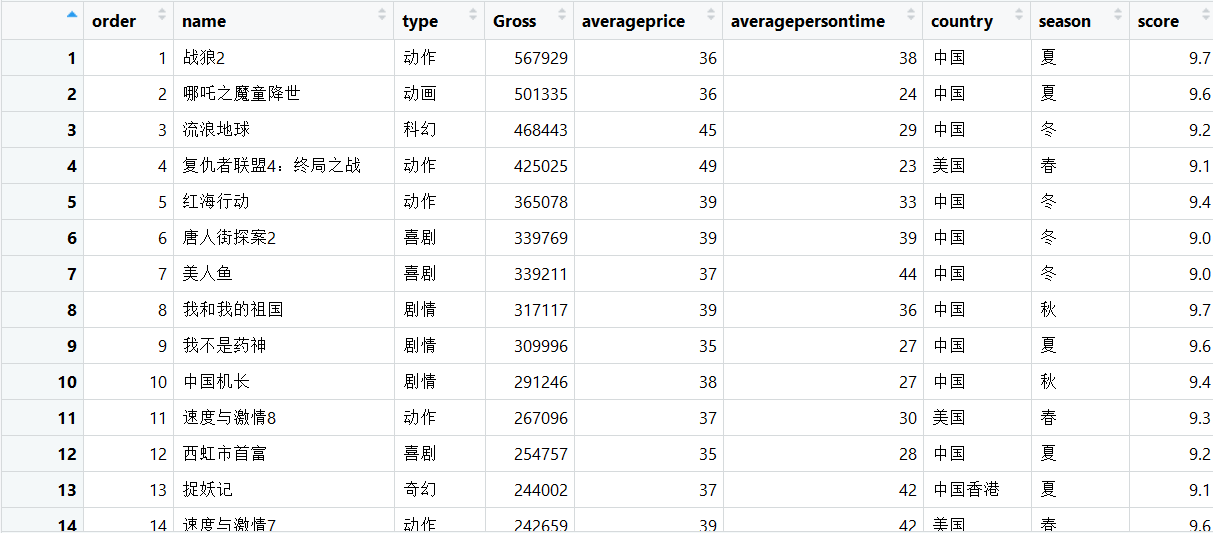Click Gross value 425025

[541, 166]
